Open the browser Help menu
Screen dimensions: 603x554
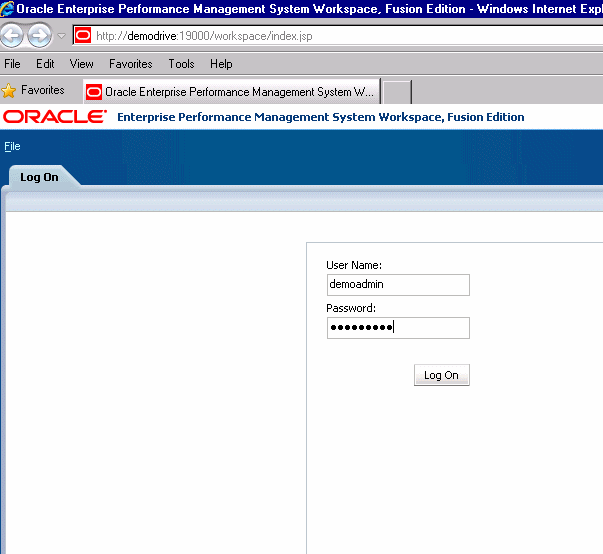(221, 64)
